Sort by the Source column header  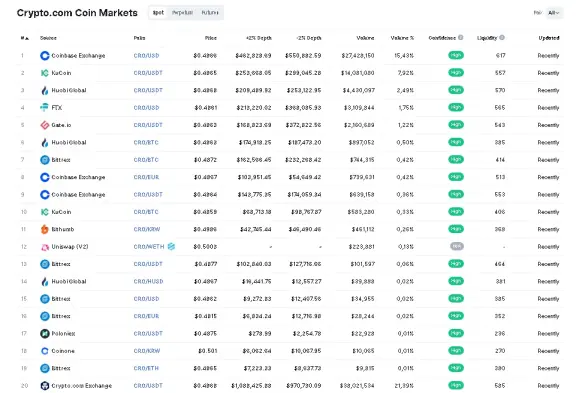[x=48, y=38]
